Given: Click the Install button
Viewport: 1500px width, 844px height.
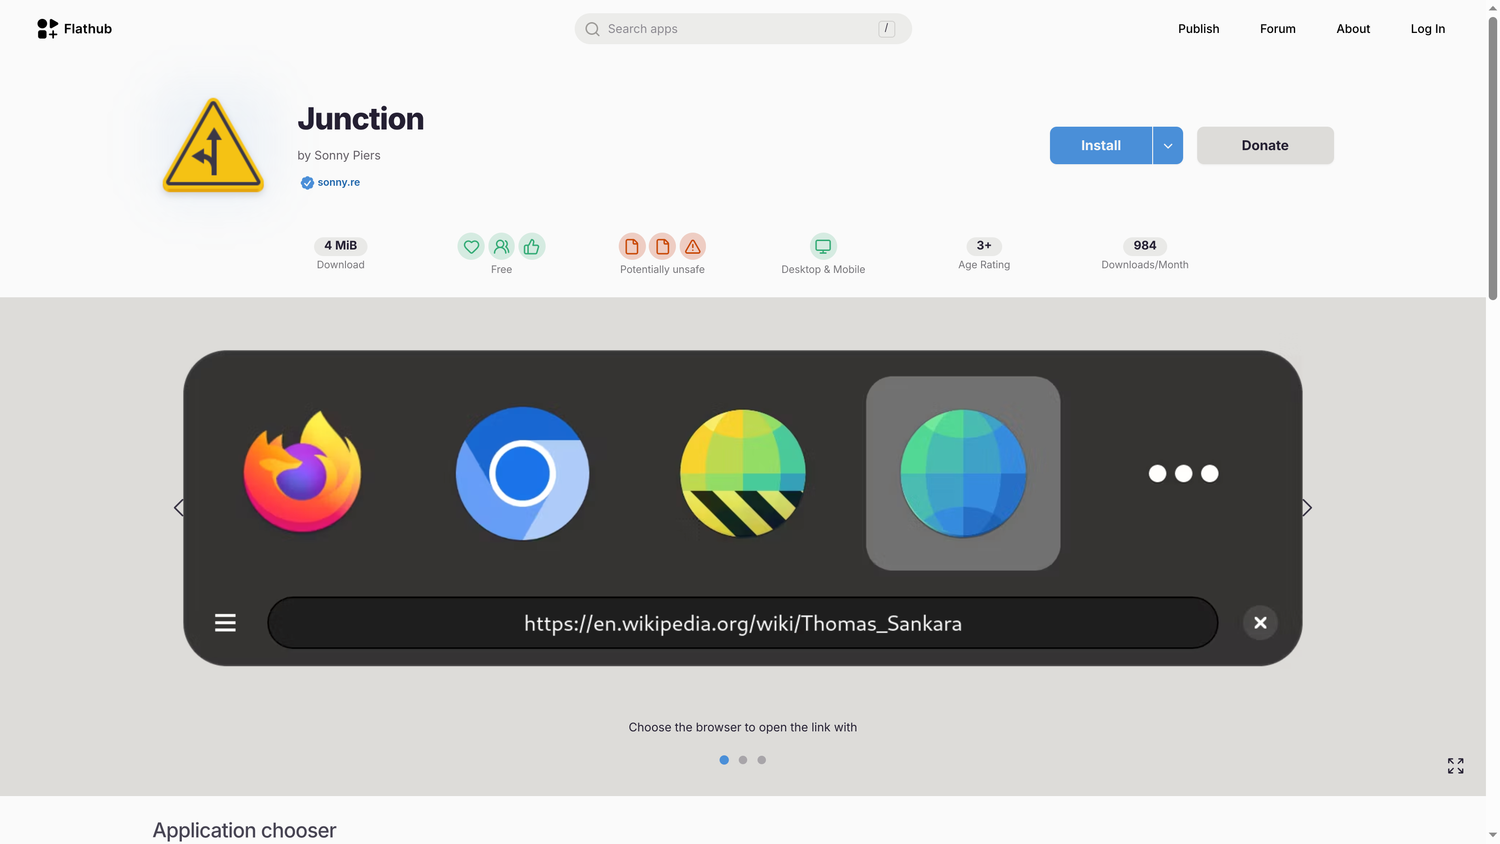Looking at the screenshot, I should [1101, 146].
